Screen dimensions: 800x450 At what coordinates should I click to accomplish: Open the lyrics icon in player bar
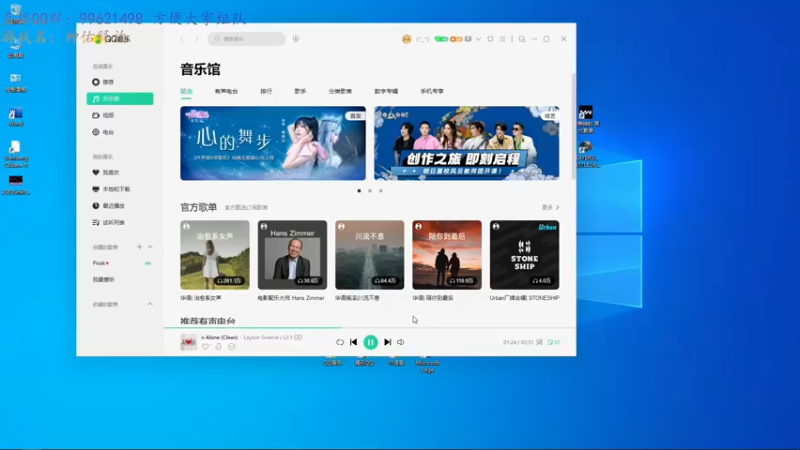[x=539, y=342]
